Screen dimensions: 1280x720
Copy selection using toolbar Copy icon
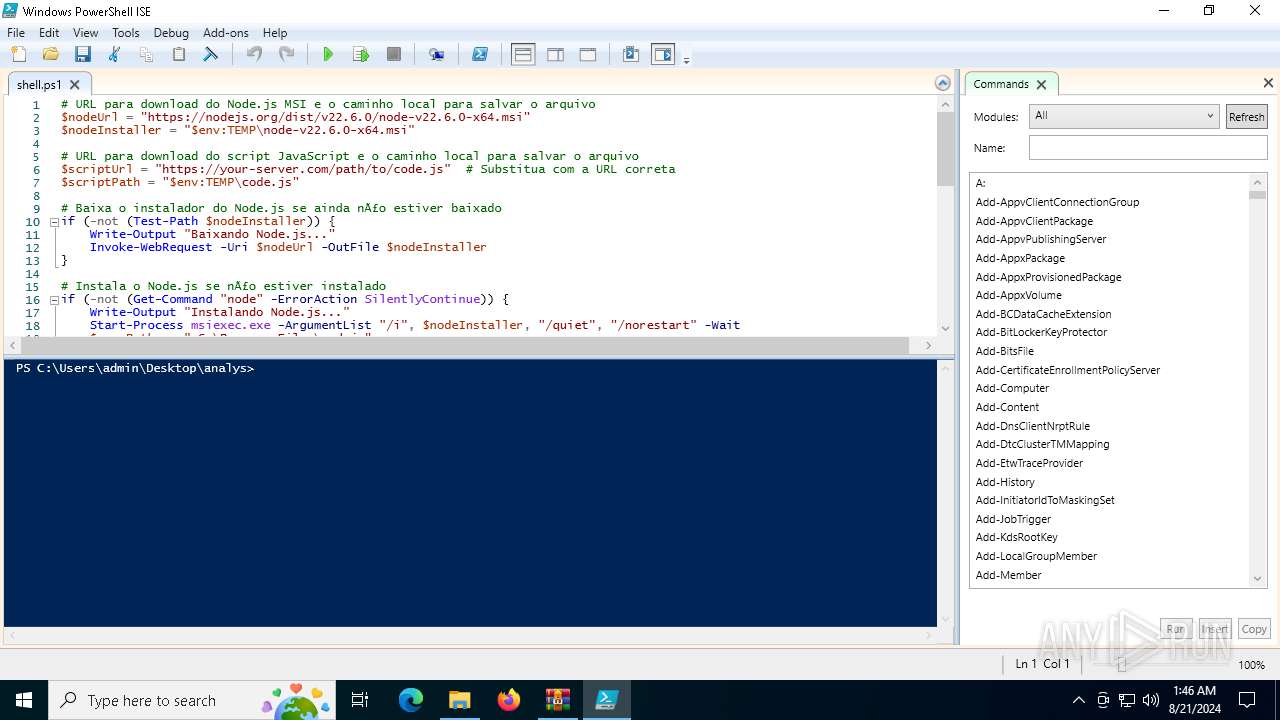(146, 55)
